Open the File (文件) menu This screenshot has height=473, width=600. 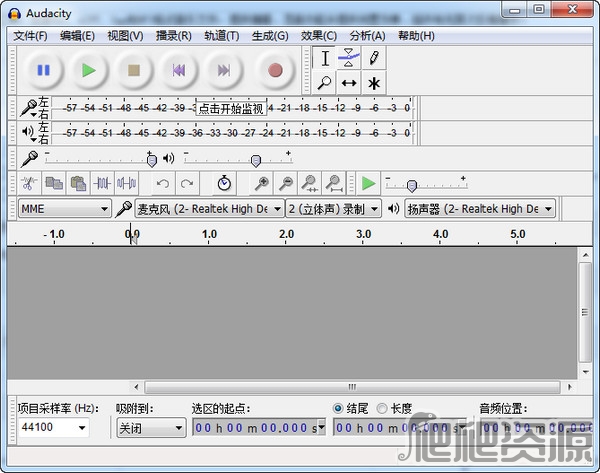30,36
